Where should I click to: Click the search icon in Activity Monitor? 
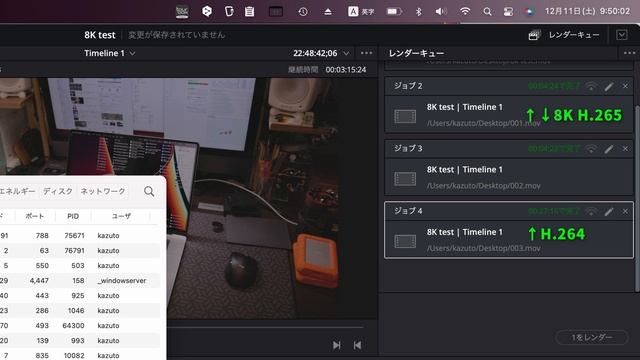149,191
